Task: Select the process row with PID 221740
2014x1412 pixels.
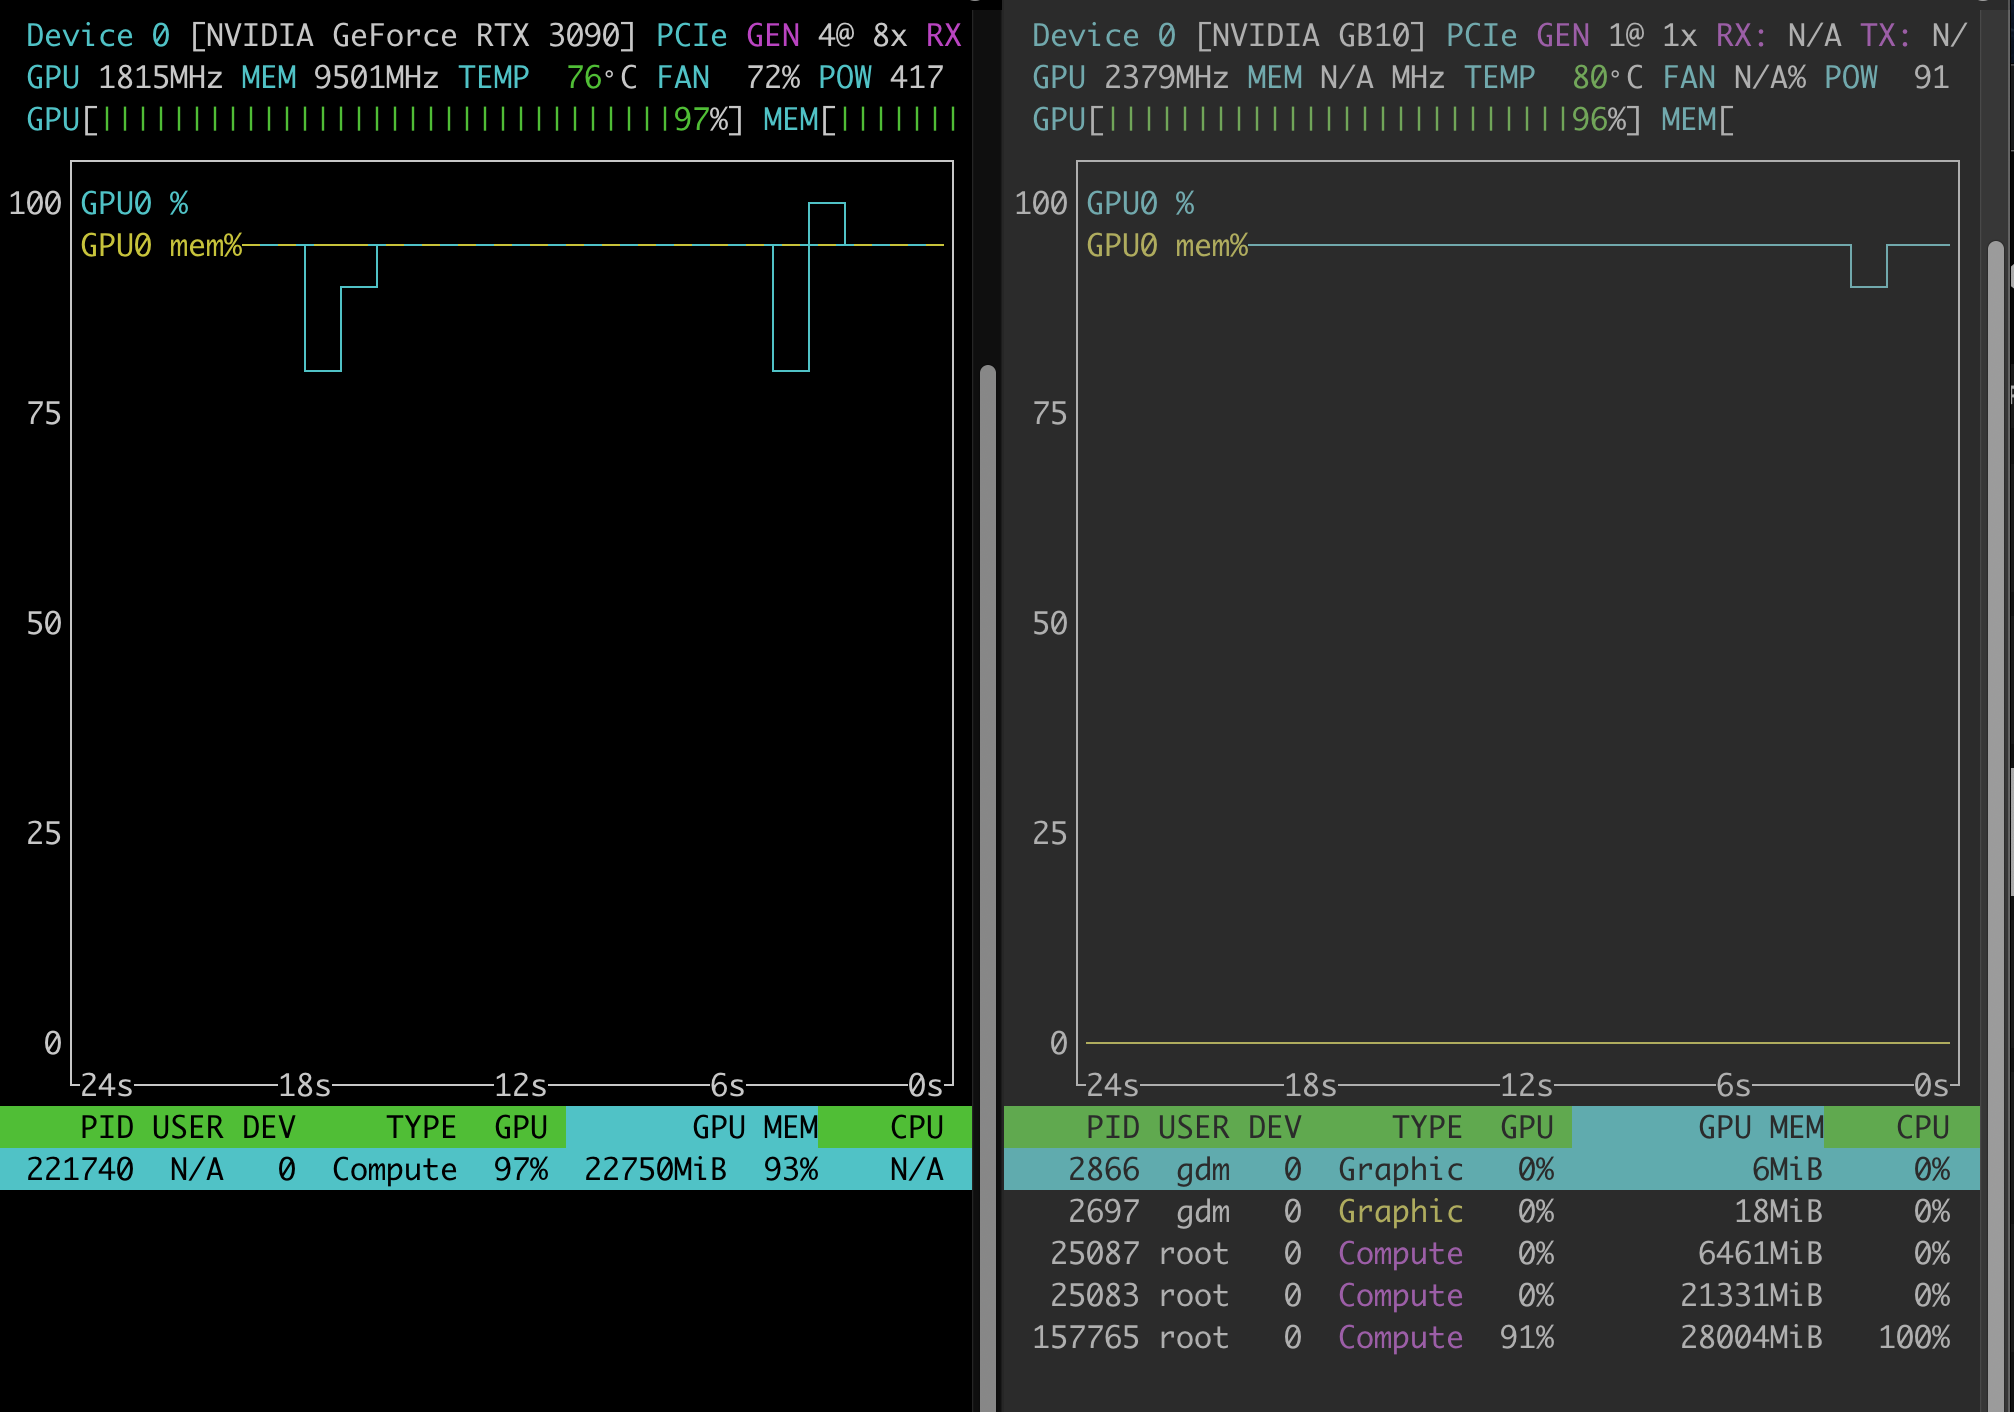Action: point(486,1169)
